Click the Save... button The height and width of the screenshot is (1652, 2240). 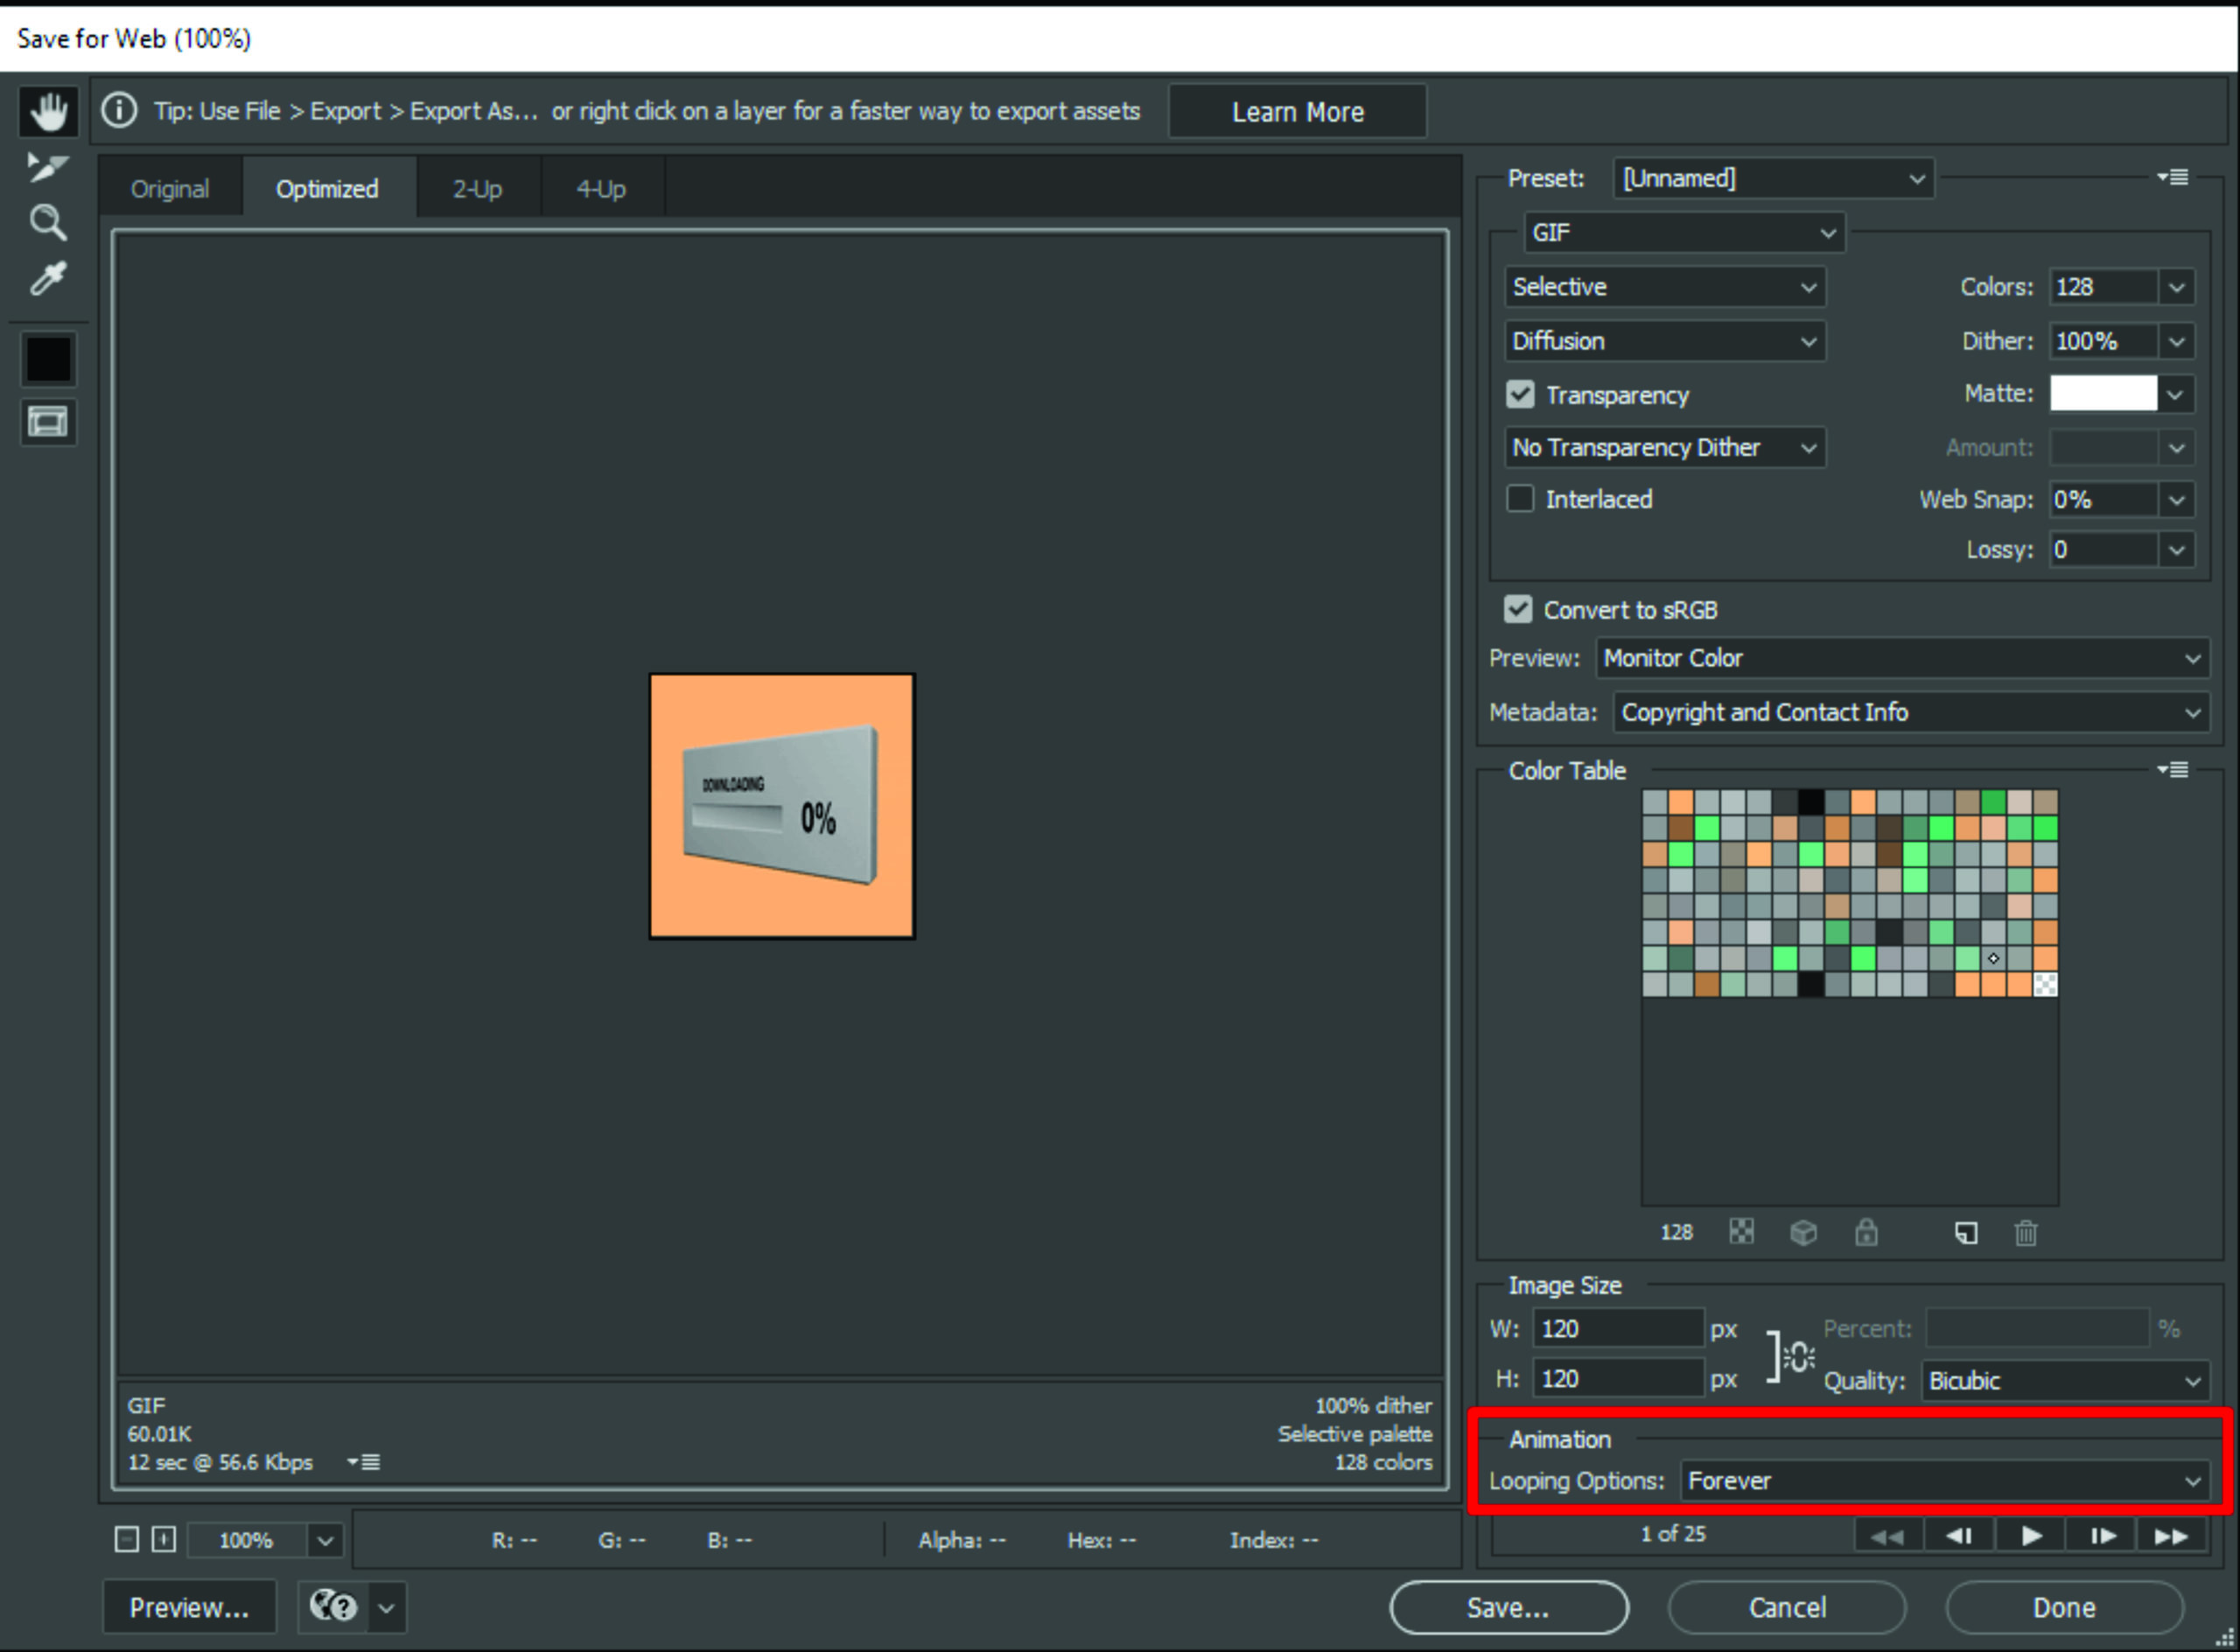[1508, 1607]
